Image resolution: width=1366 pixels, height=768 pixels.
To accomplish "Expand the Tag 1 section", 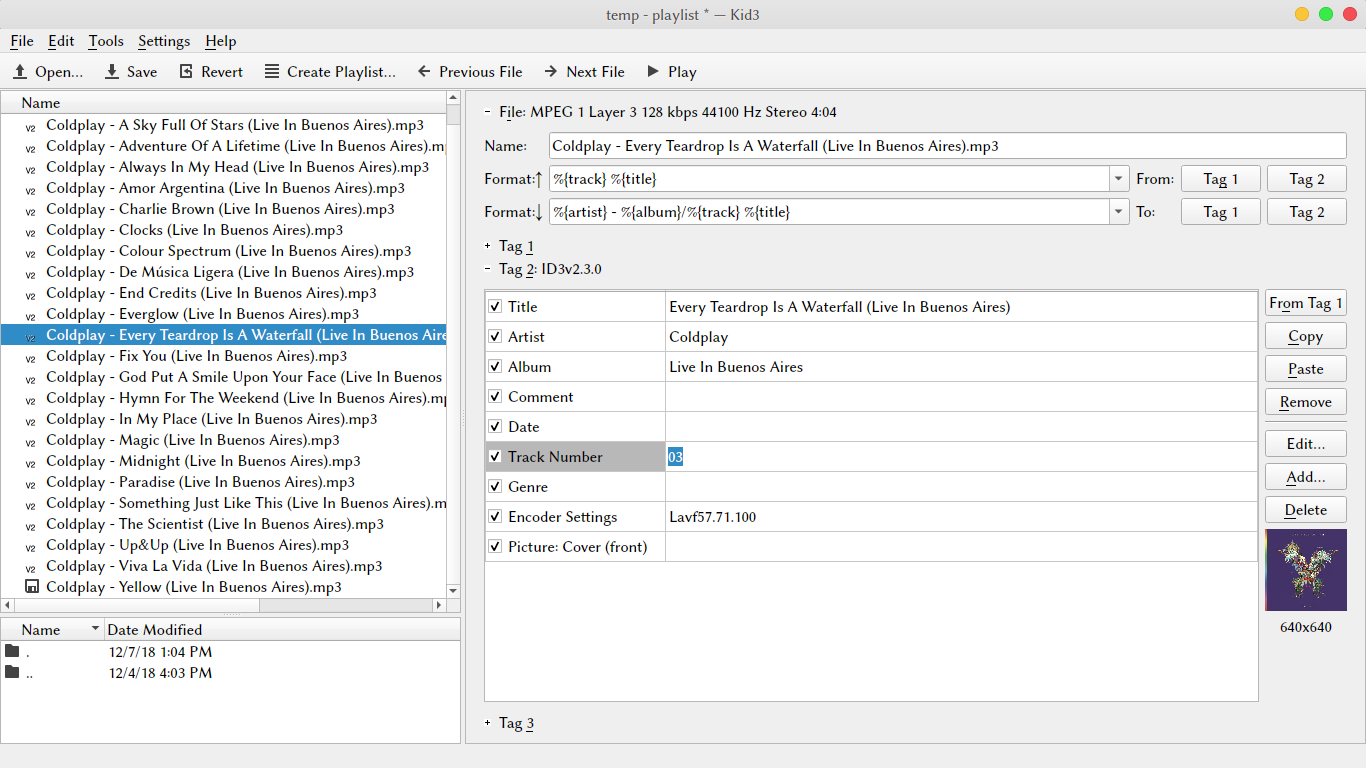I will click(x=487, y=246).
